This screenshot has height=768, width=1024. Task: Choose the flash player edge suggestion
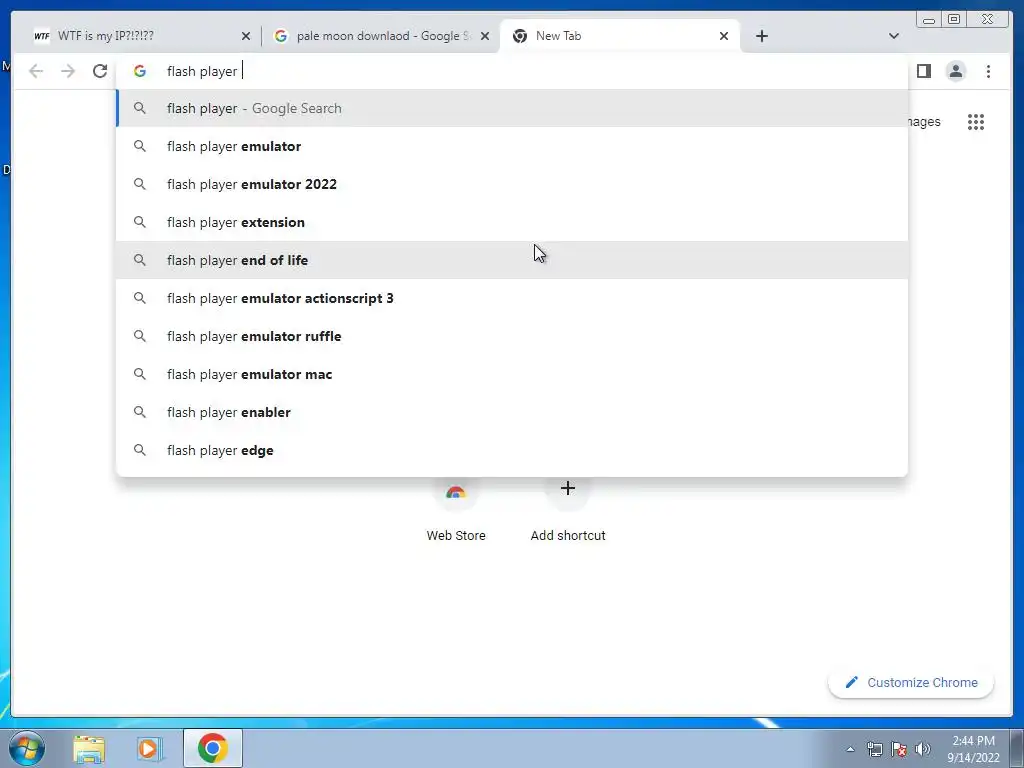click(512, 450)
